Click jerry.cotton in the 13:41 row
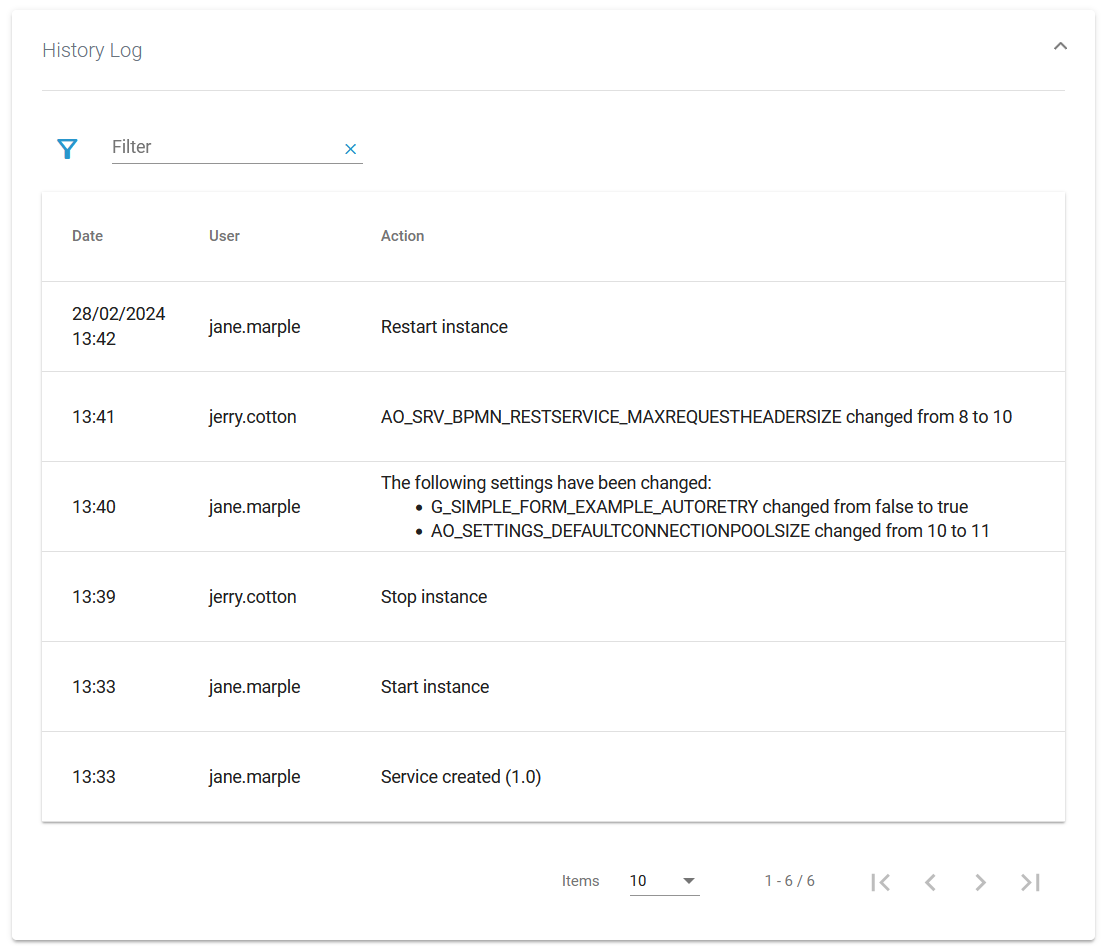The width and height of the screenshot is (1105, 949). [x=252, y=417]
